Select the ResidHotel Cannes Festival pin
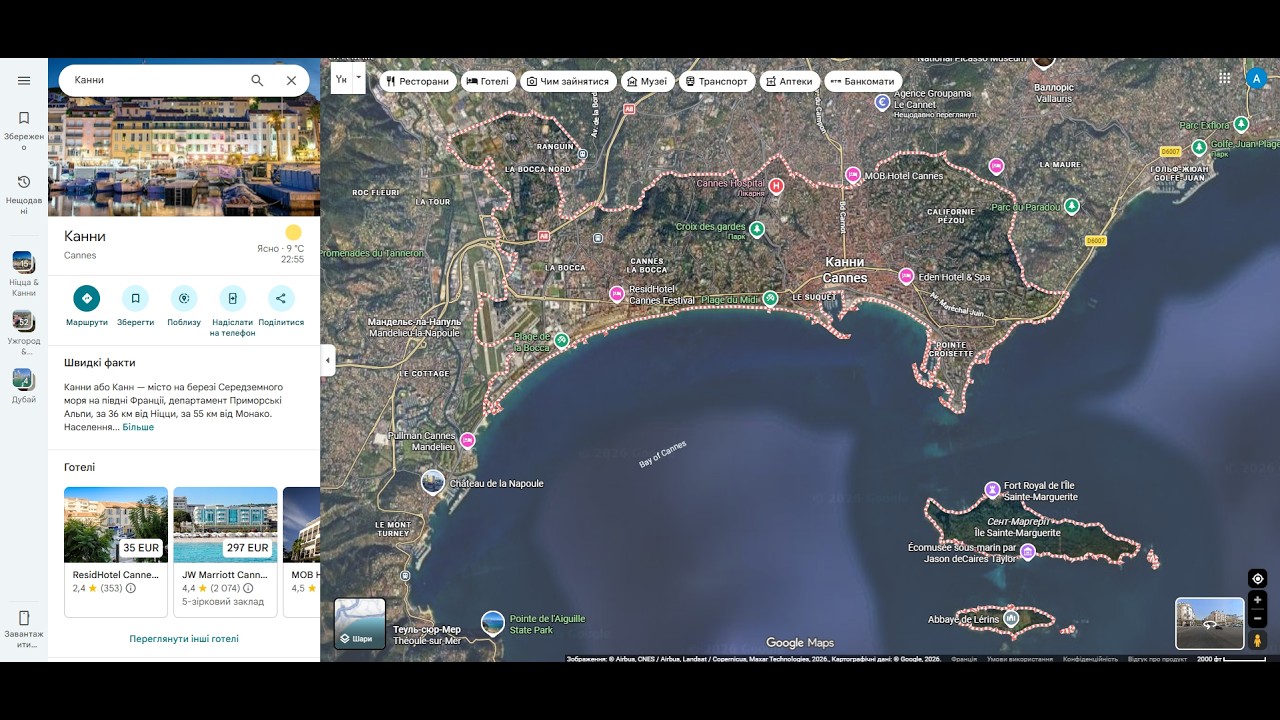The image size is (1280, 720). (x=617, y=294)
